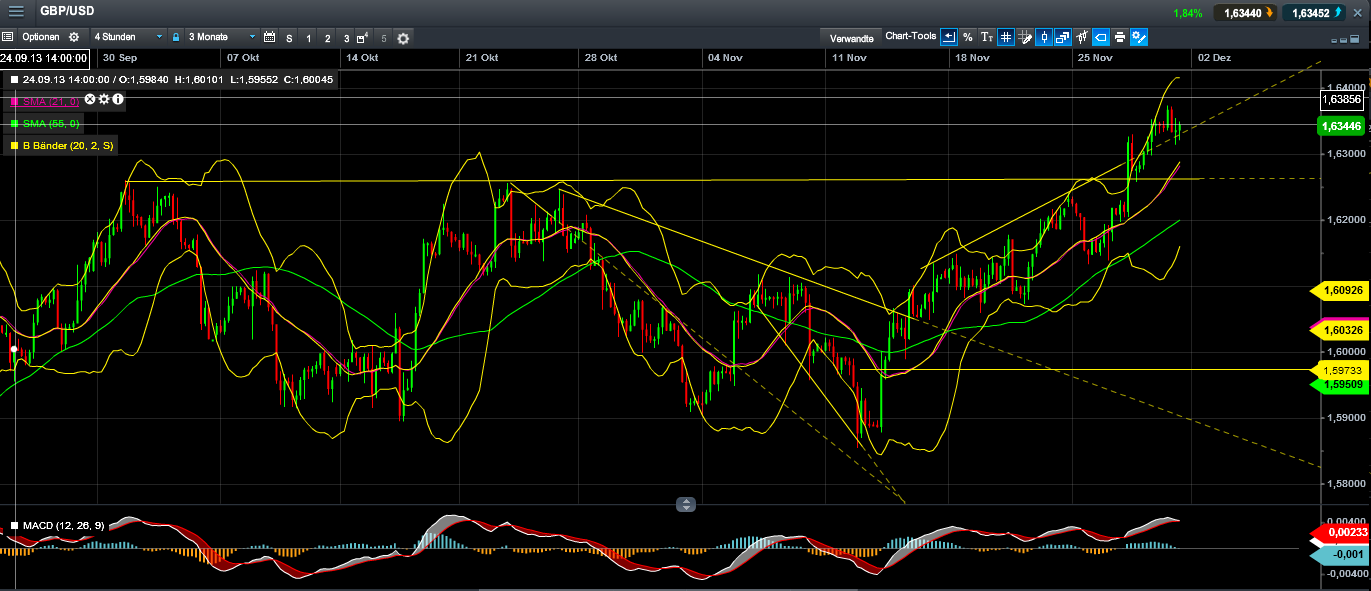Click the print chart icon

[1119, 37]
